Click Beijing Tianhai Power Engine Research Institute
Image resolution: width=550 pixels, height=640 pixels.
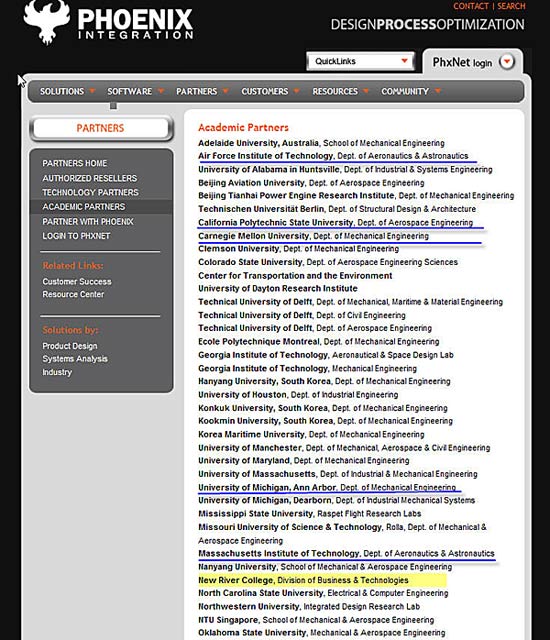coord(356,196)
